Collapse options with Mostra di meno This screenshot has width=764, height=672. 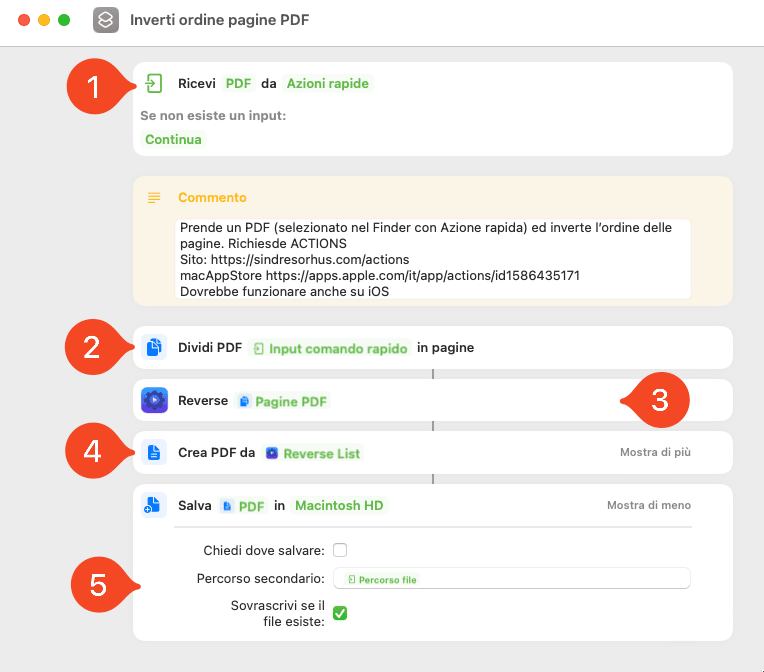(x=649, y=505)
